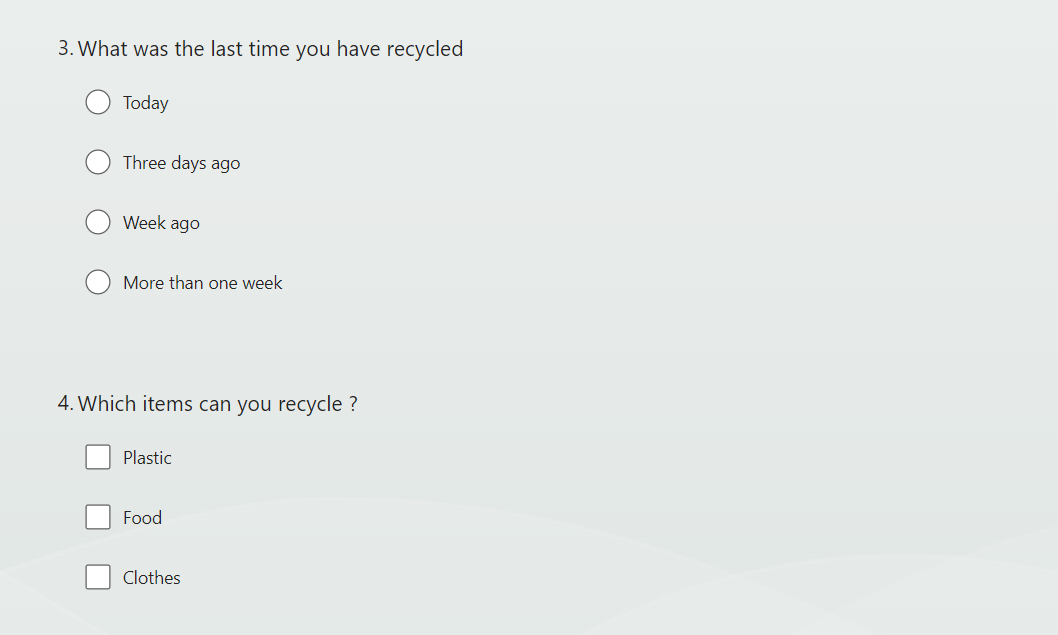The width and height of the screenshot is (1058, 635).
Task: Click the number 3 question marker
Action: pyautogui.click(x=64, y=49)
